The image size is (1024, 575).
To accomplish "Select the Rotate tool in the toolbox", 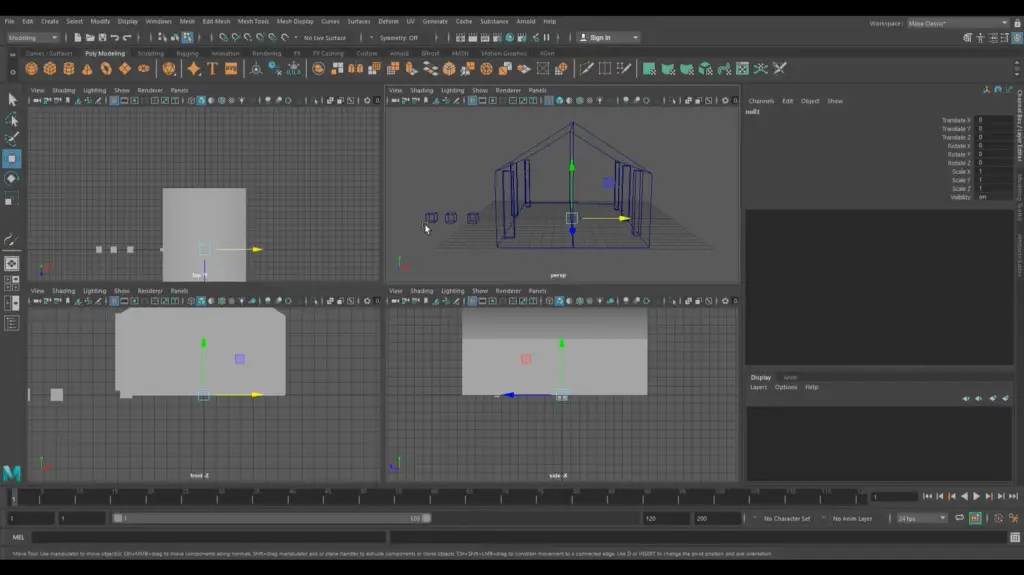I will pos(12,179).
